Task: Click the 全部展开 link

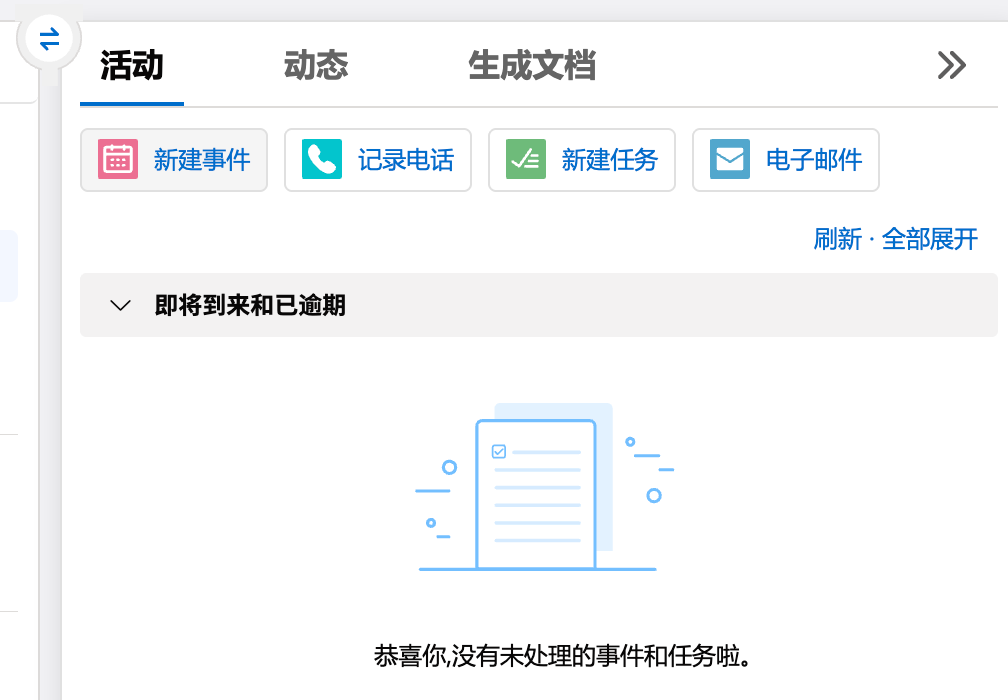Action: pyautogui.click(x=930, y=239)
